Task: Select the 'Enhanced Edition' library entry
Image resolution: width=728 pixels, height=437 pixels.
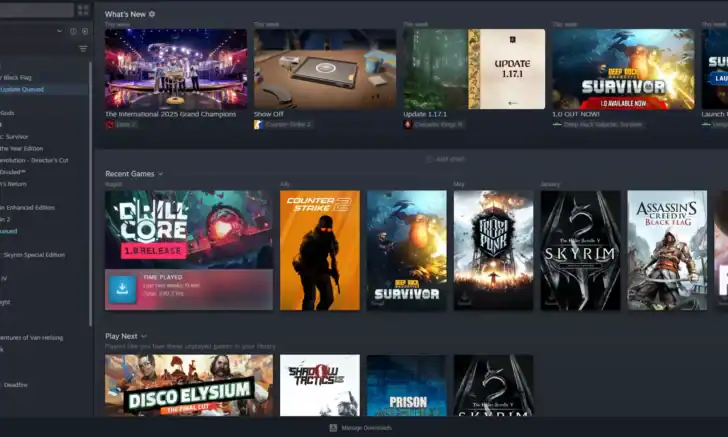Action: [44, 208]
